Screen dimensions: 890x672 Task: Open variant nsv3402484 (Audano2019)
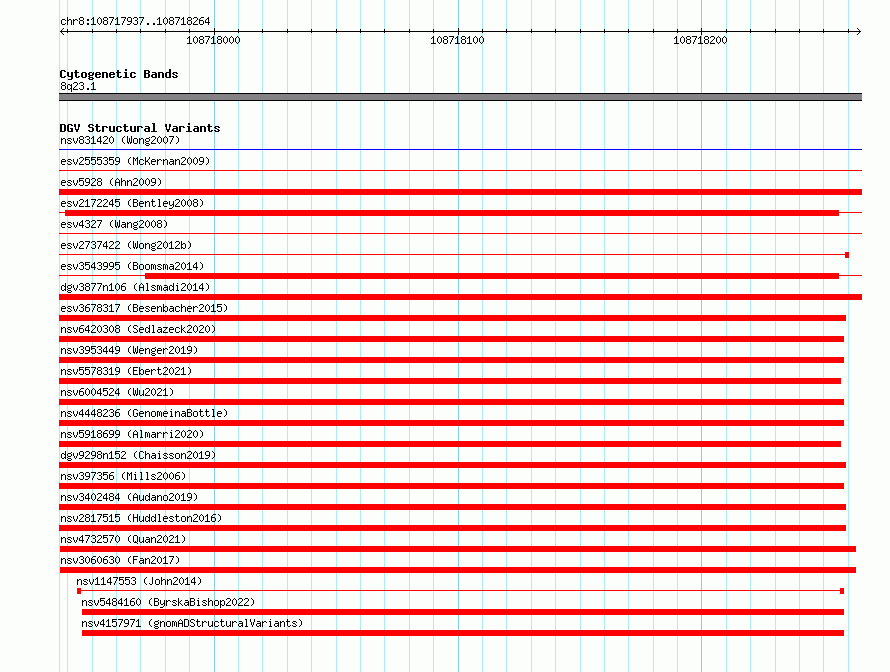[x=129, y=497]
